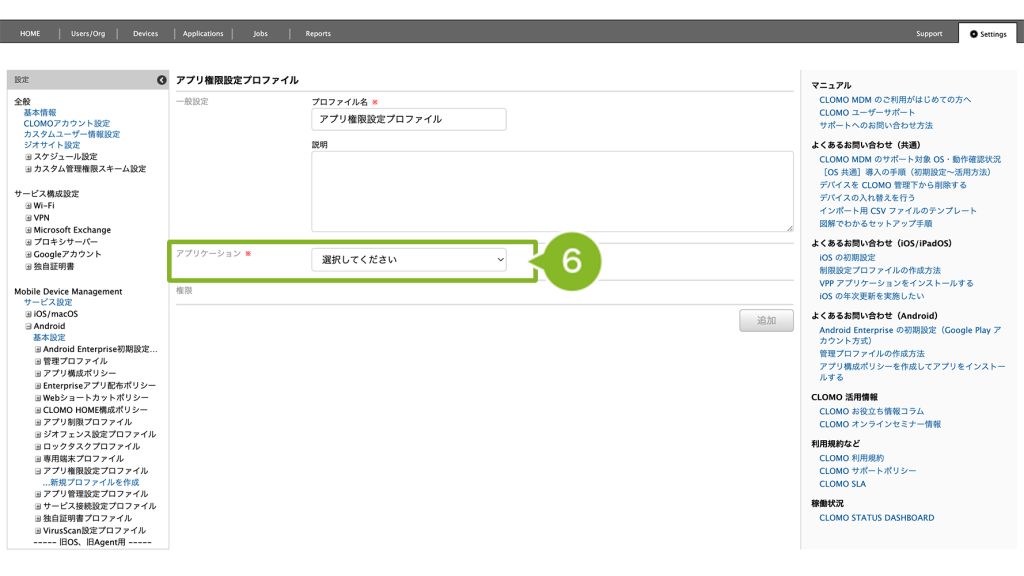The image size is (1024, 576).
Task: Collapse the left settings sidebar arrow icon
Action: pyautogui.click(x=161, y=80)
